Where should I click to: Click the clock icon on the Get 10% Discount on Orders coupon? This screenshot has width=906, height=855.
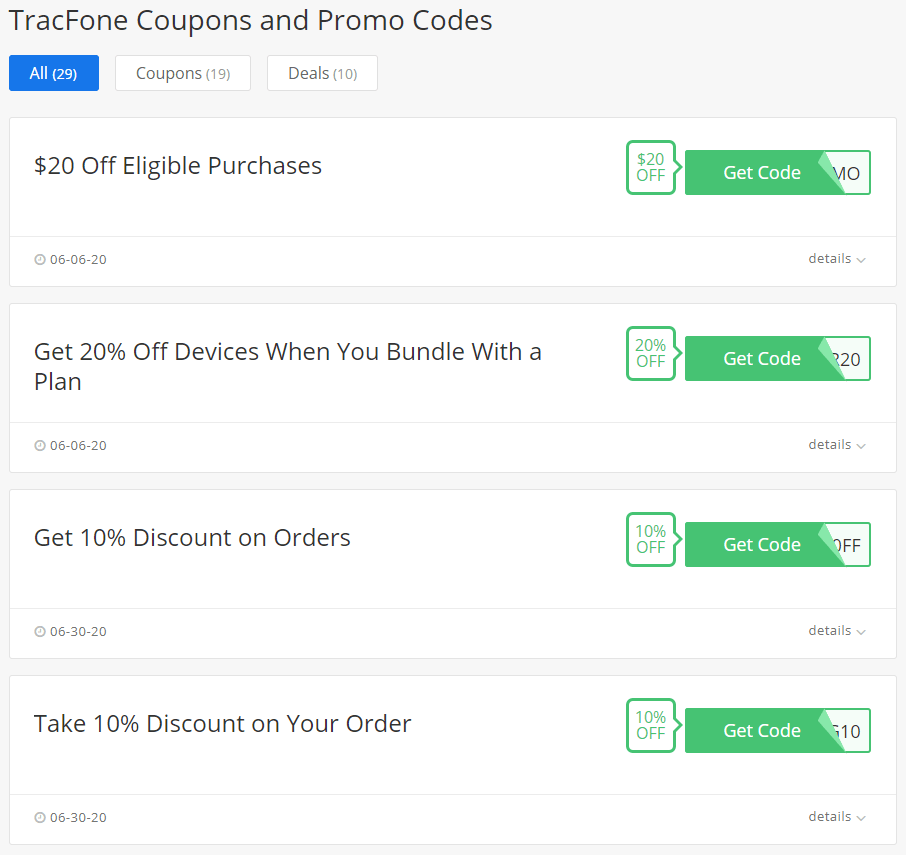(x=40, y=631)
